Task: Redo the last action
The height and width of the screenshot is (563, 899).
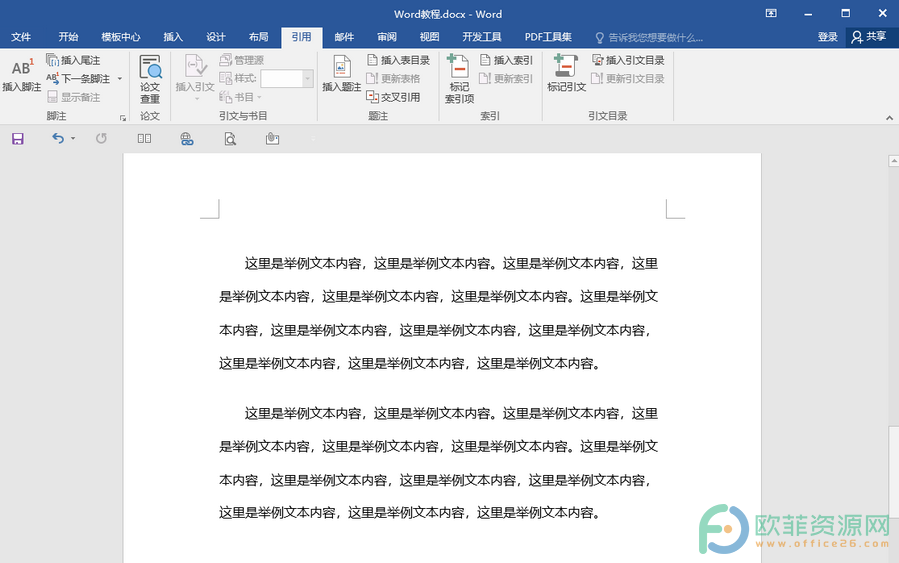Action: [x=101, y=138]
